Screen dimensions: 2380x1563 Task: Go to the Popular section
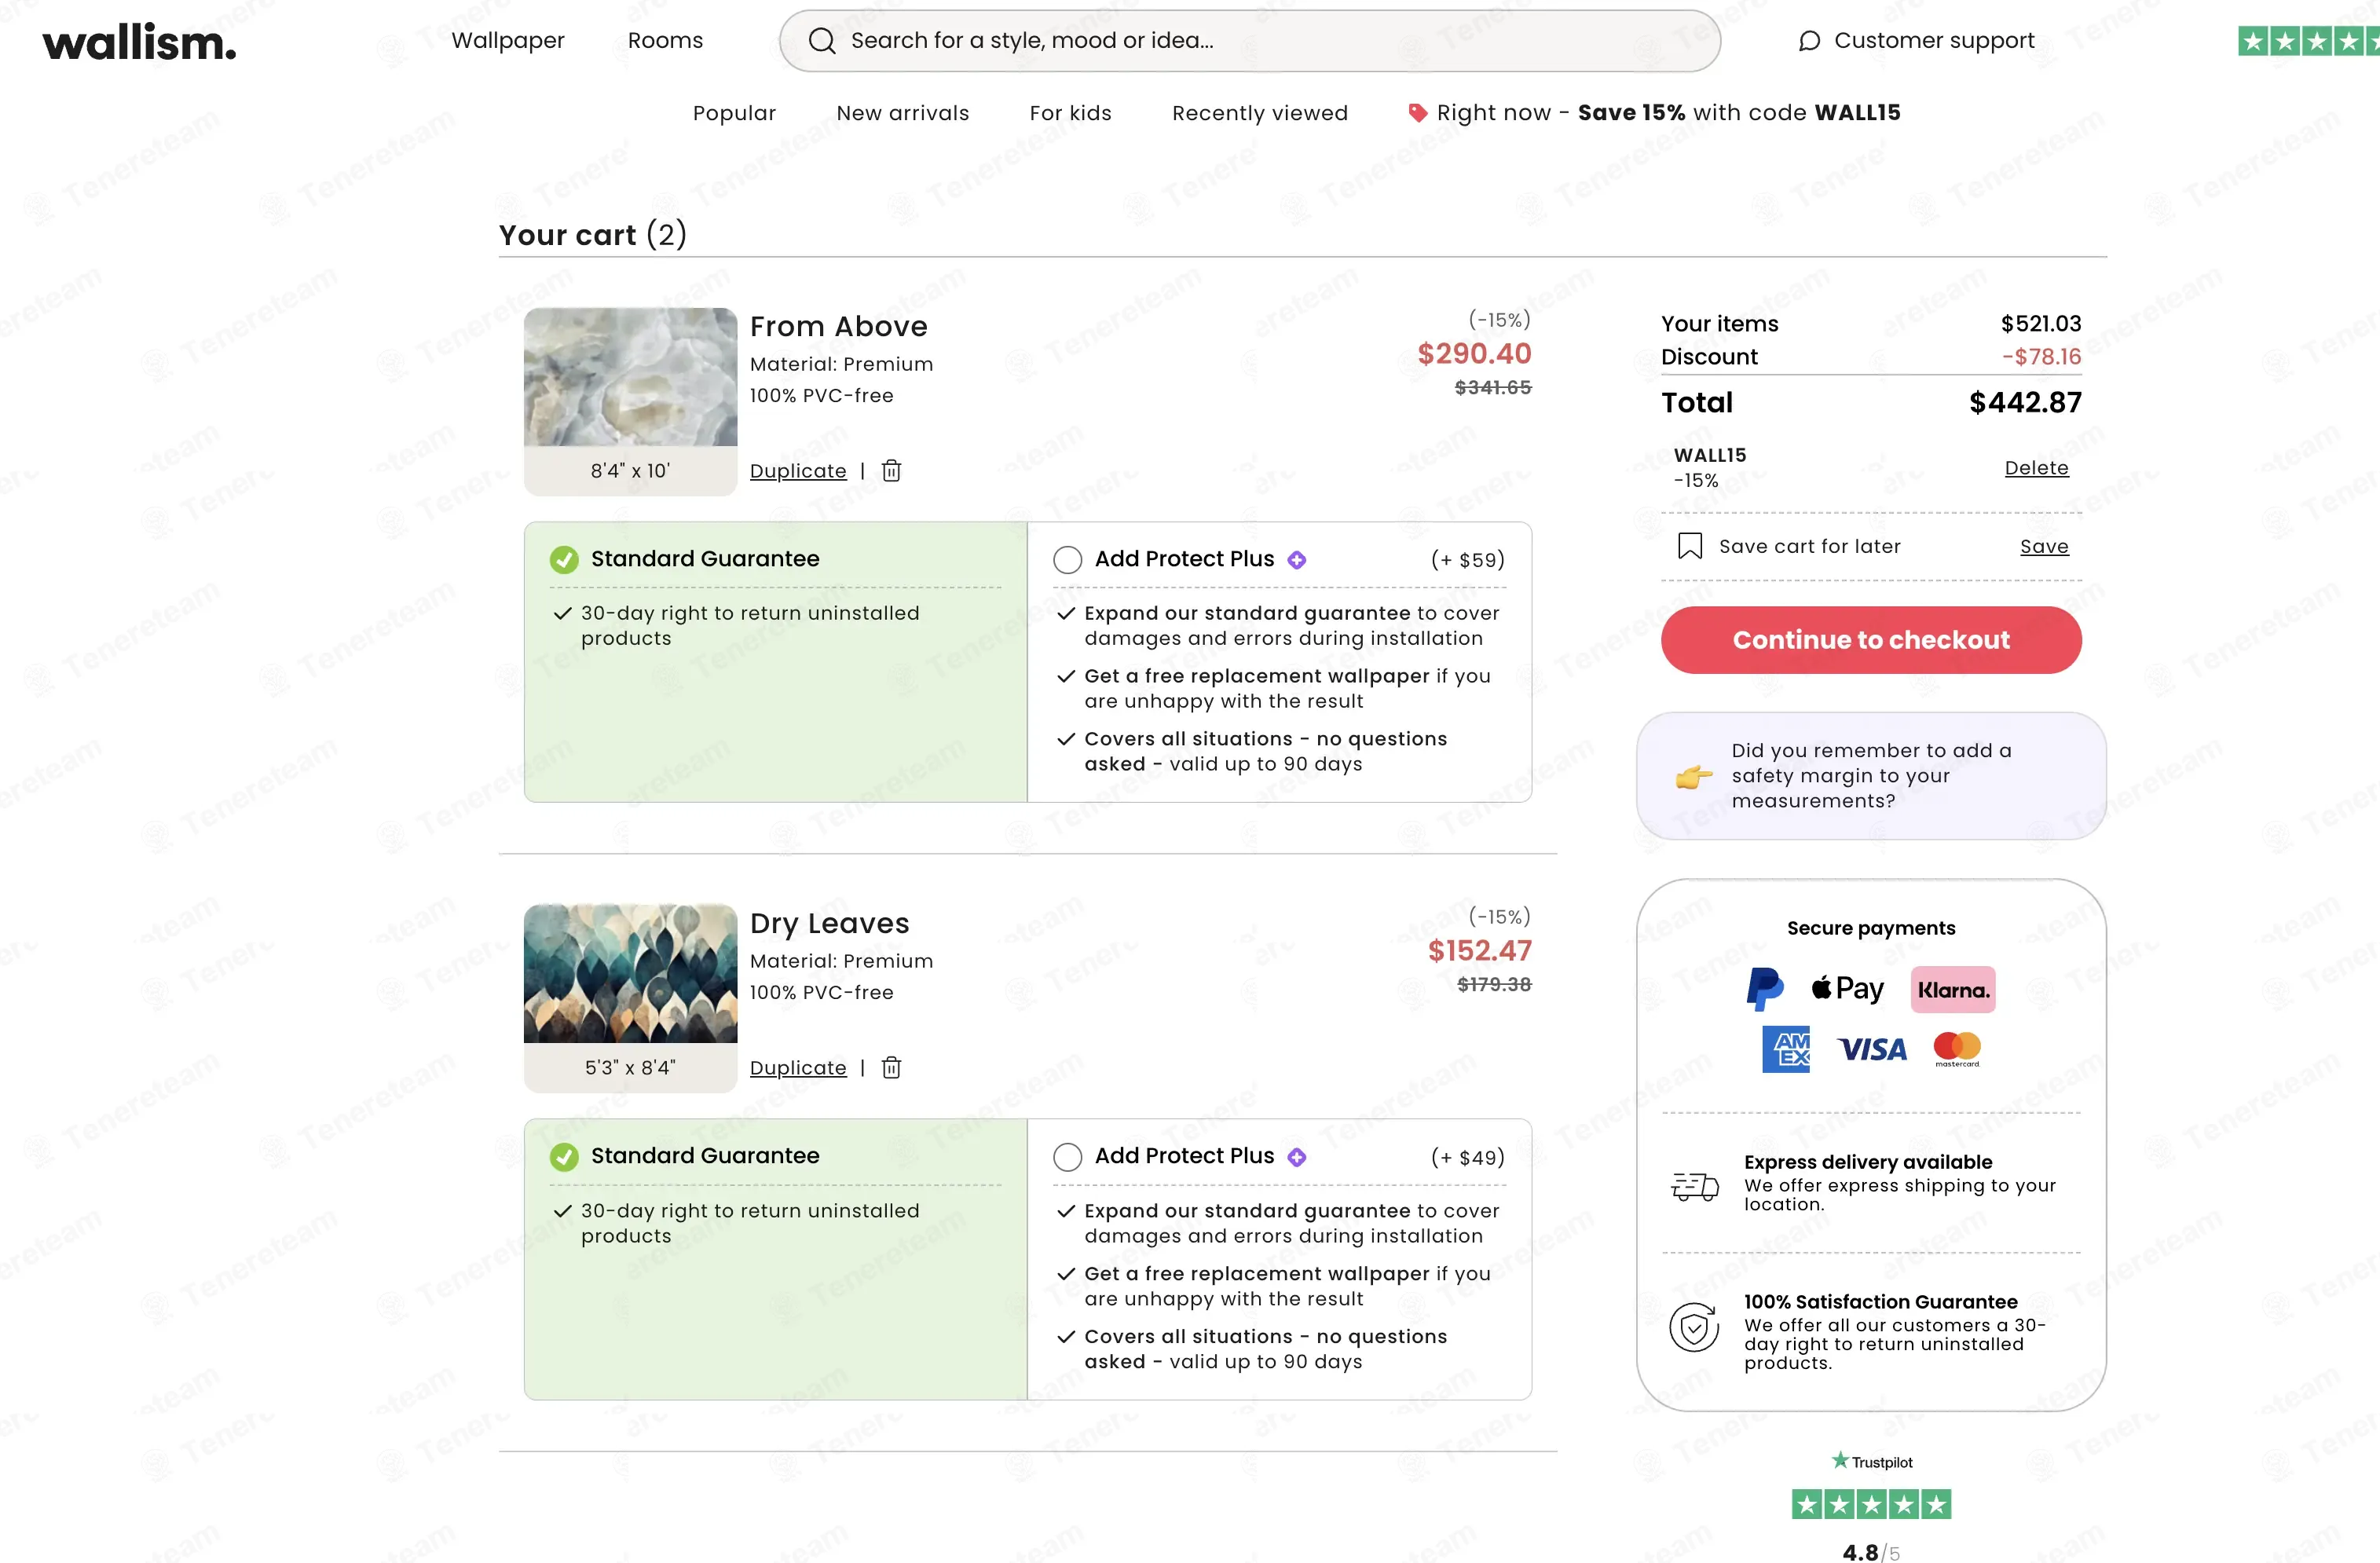coord(734,113)
